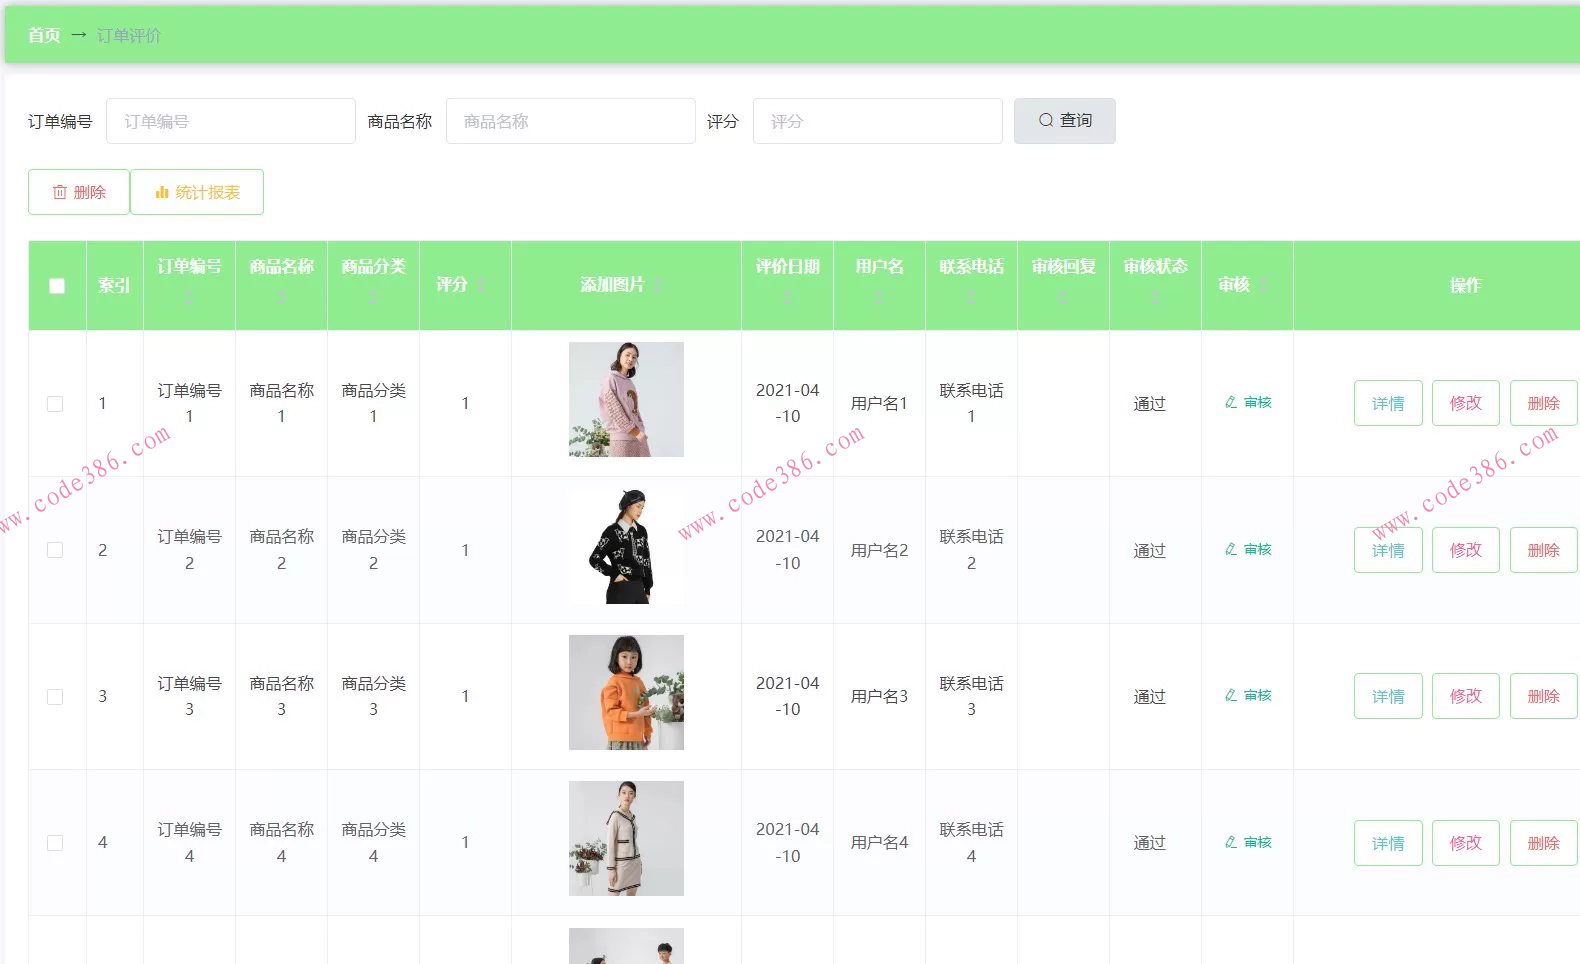
Task: Sort by the 审核 column header
Action: pyautogui.click(x=1247, y=284)
